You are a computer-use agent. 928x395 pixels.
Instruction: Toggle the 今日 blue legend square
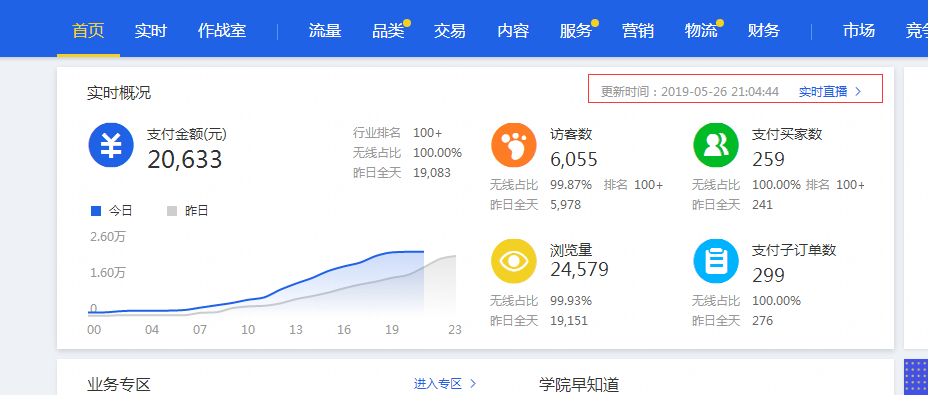pyautogui.click(x=96, y=211)
